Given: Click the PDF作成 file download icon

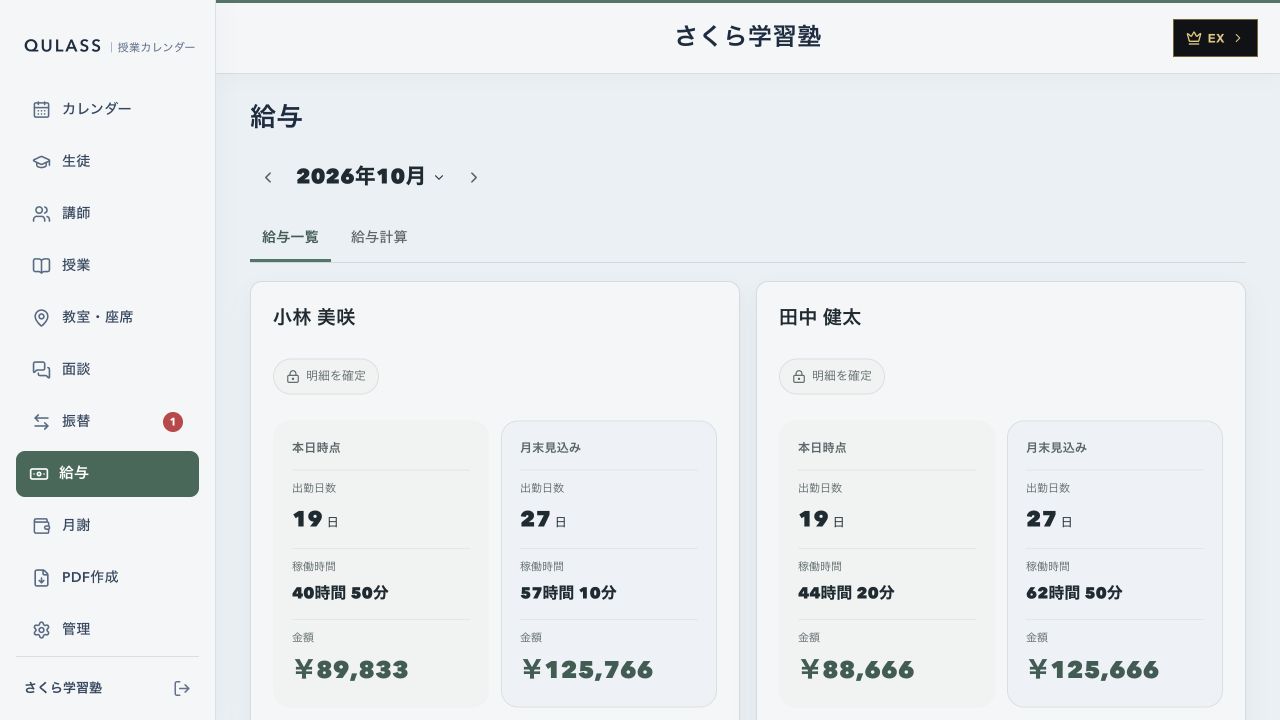Looking at the screenshot, I should [x=41, y=577].
